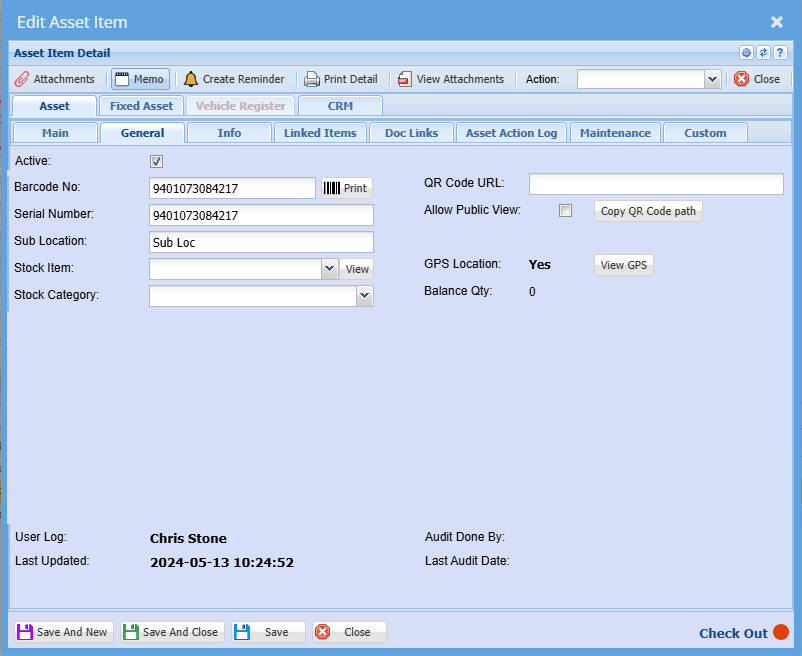Switch to the Maintenance tab

pos(615,133)
